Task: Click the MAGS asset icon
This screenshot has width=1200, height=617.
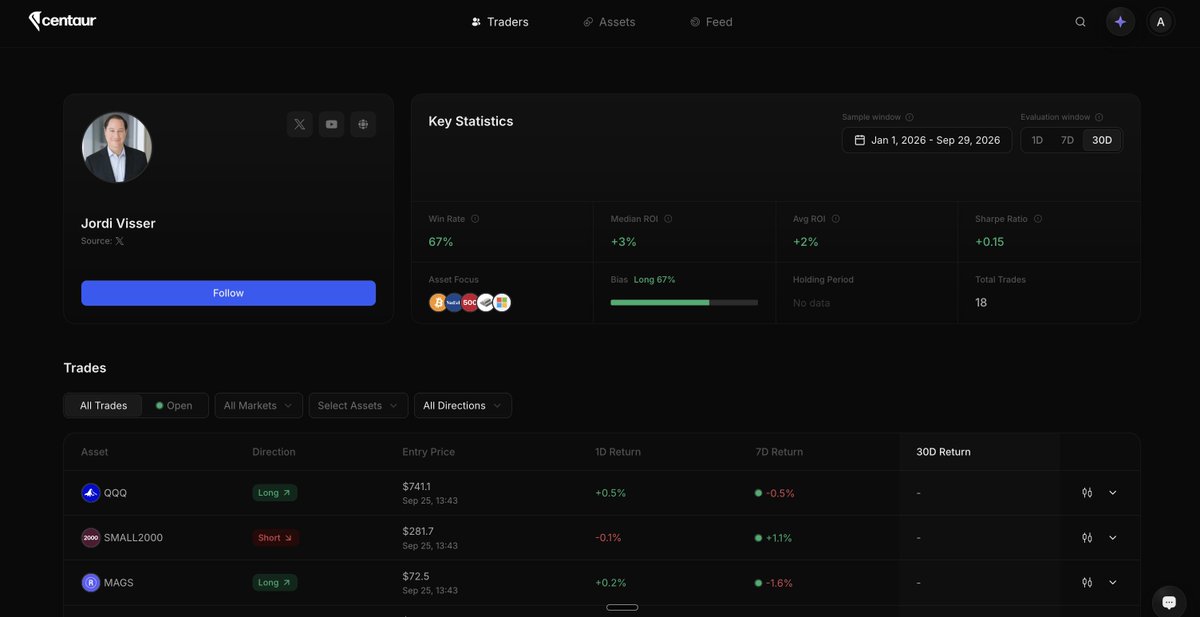Action: pos(91,582)
